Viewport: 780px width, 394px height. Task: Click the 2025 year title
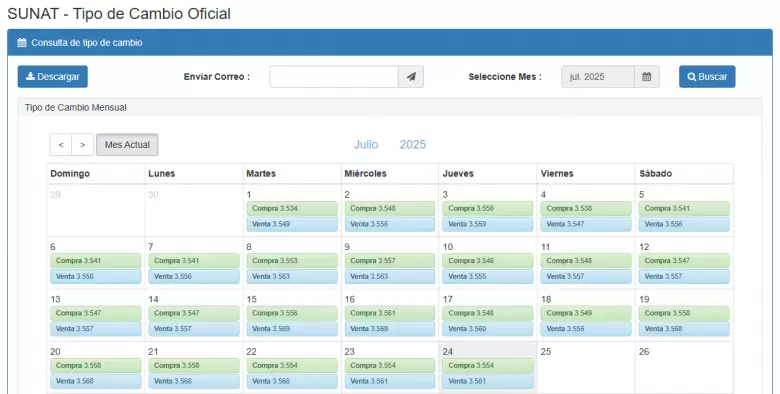pos(413,145)
